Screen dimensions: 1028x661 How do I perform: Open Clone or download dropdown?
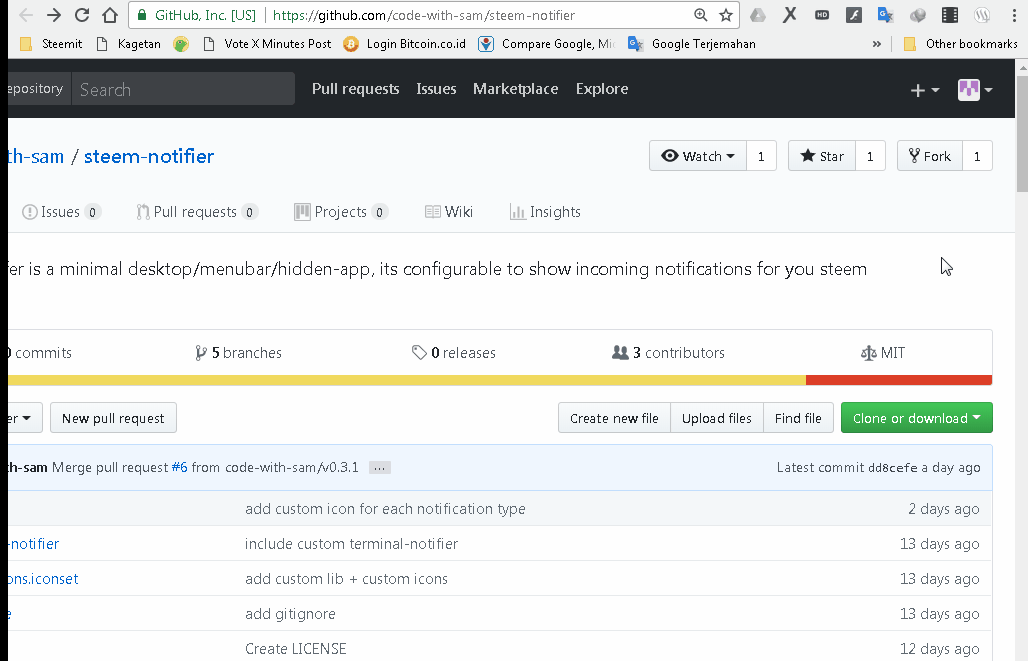[917, 418]
